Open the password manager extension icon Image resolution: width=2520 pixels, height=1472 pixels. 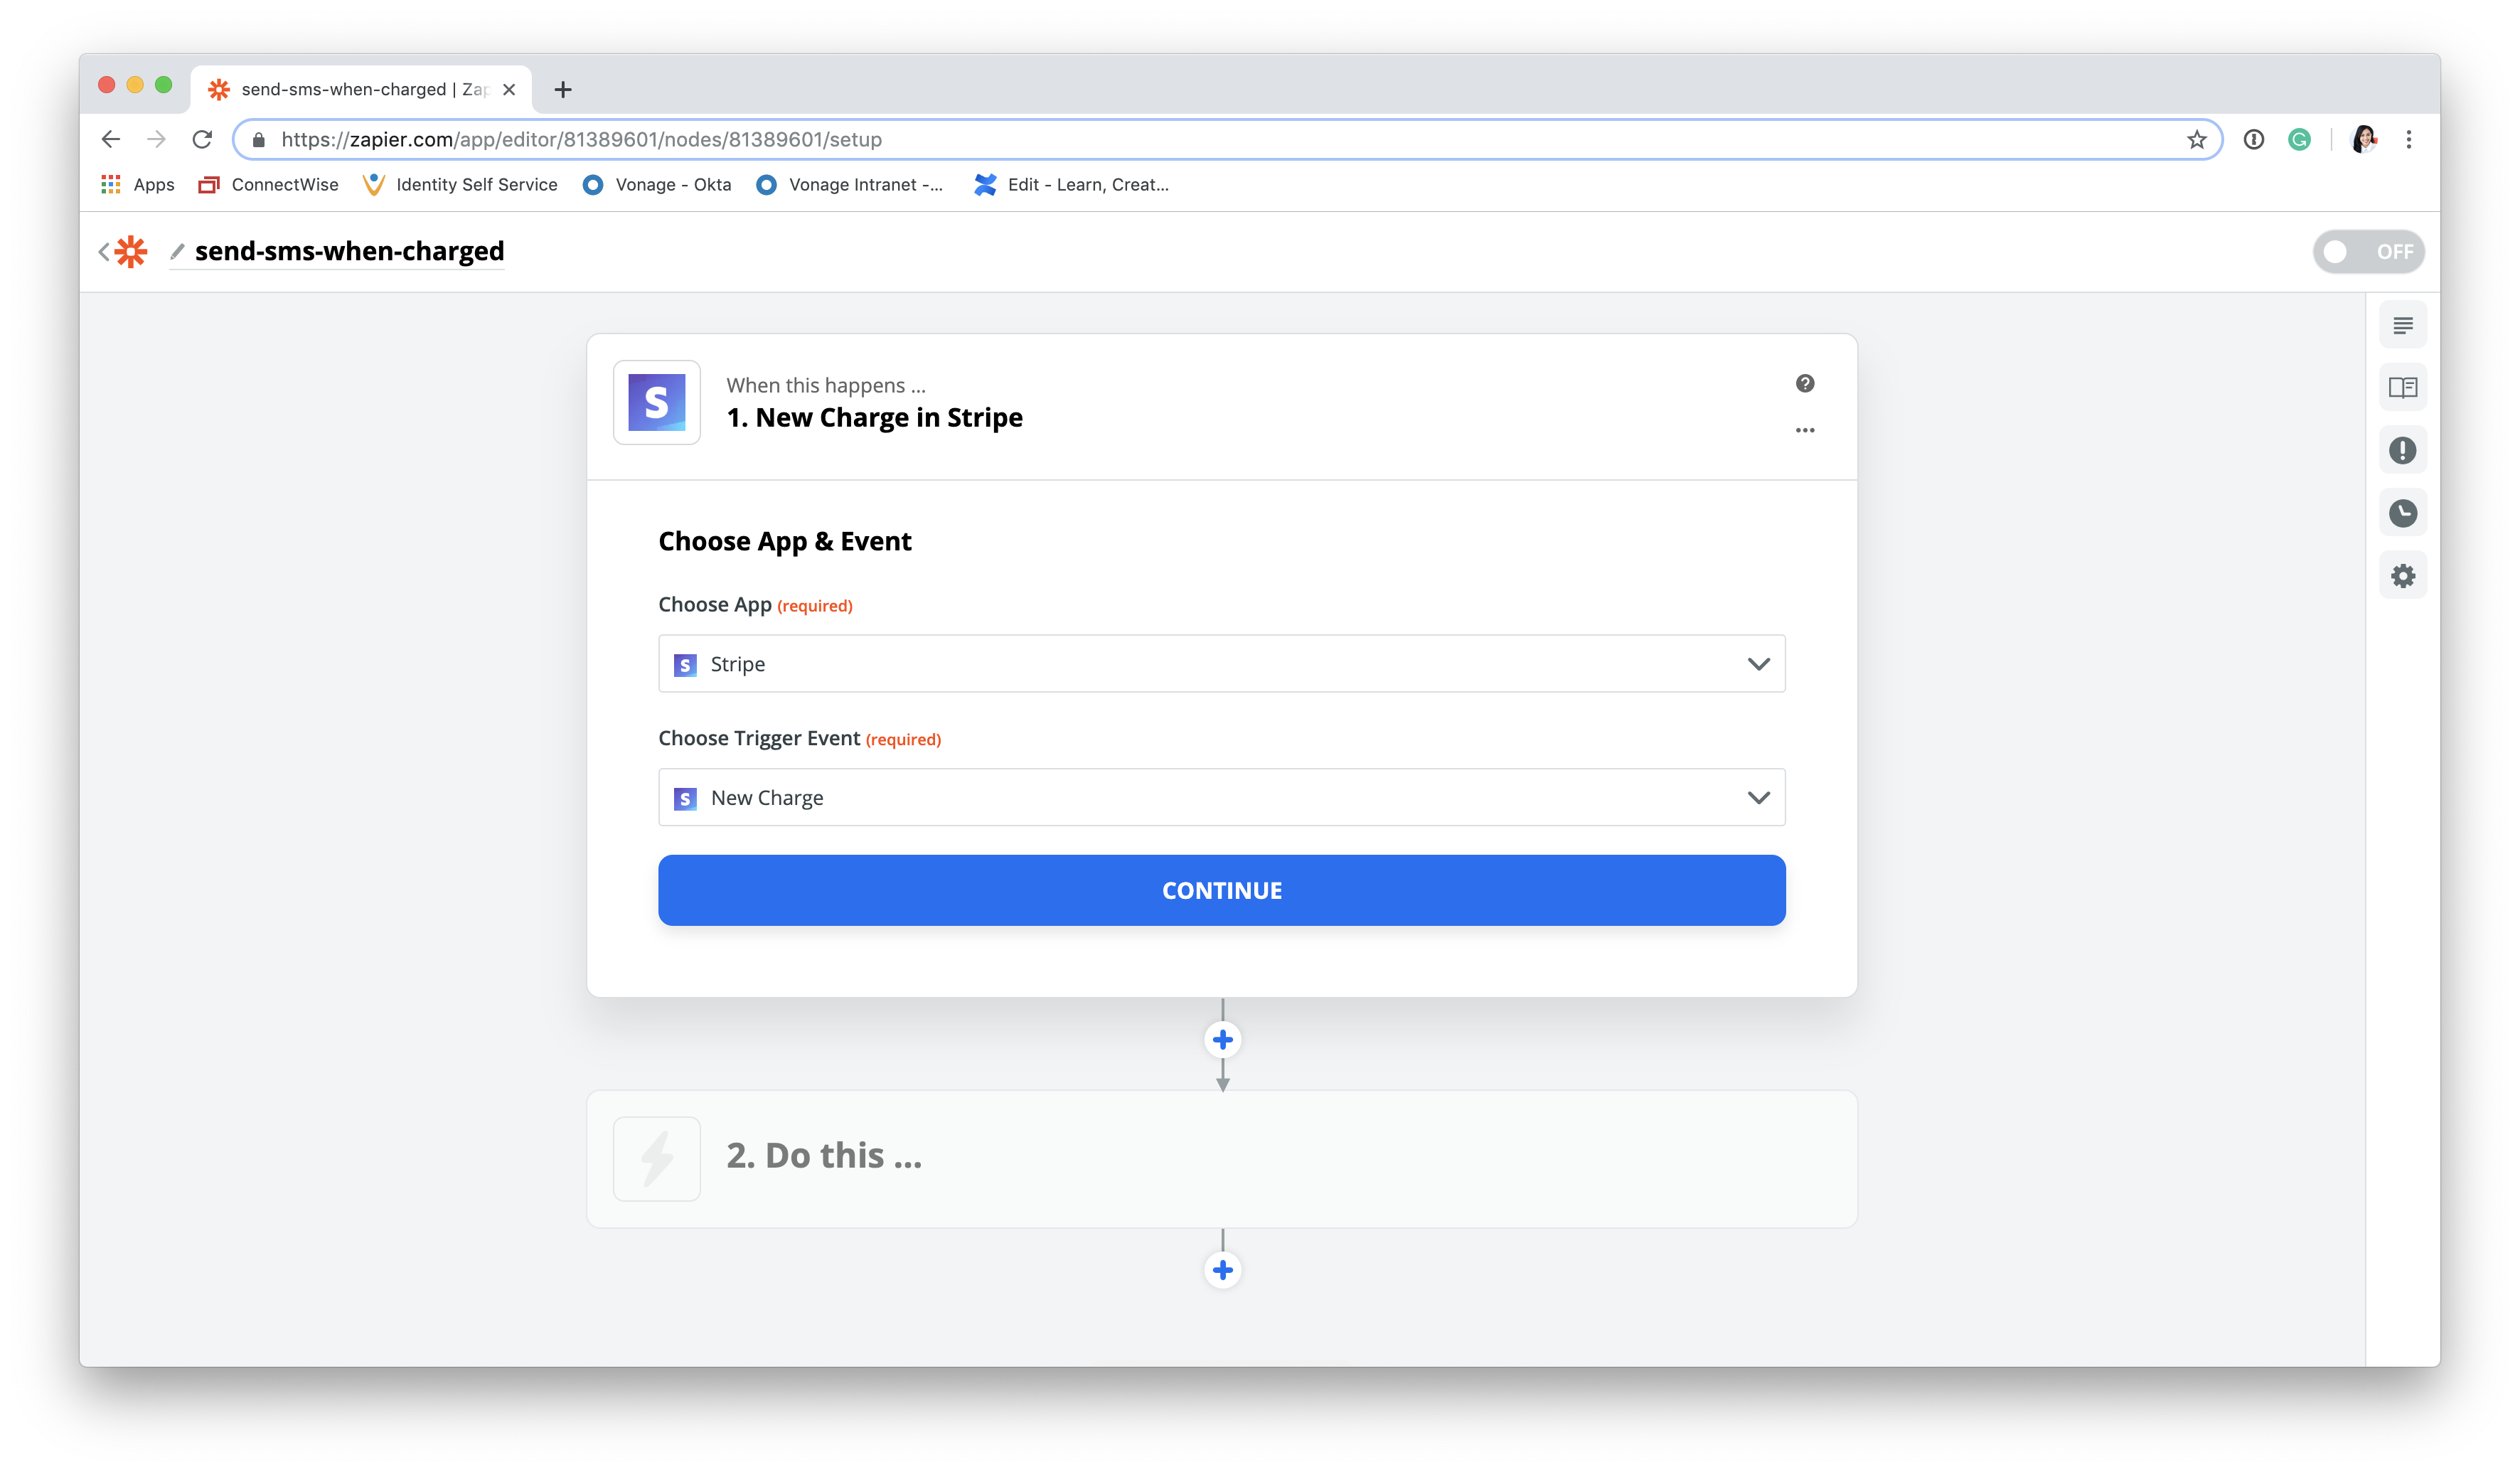[x=2253, y=140]
